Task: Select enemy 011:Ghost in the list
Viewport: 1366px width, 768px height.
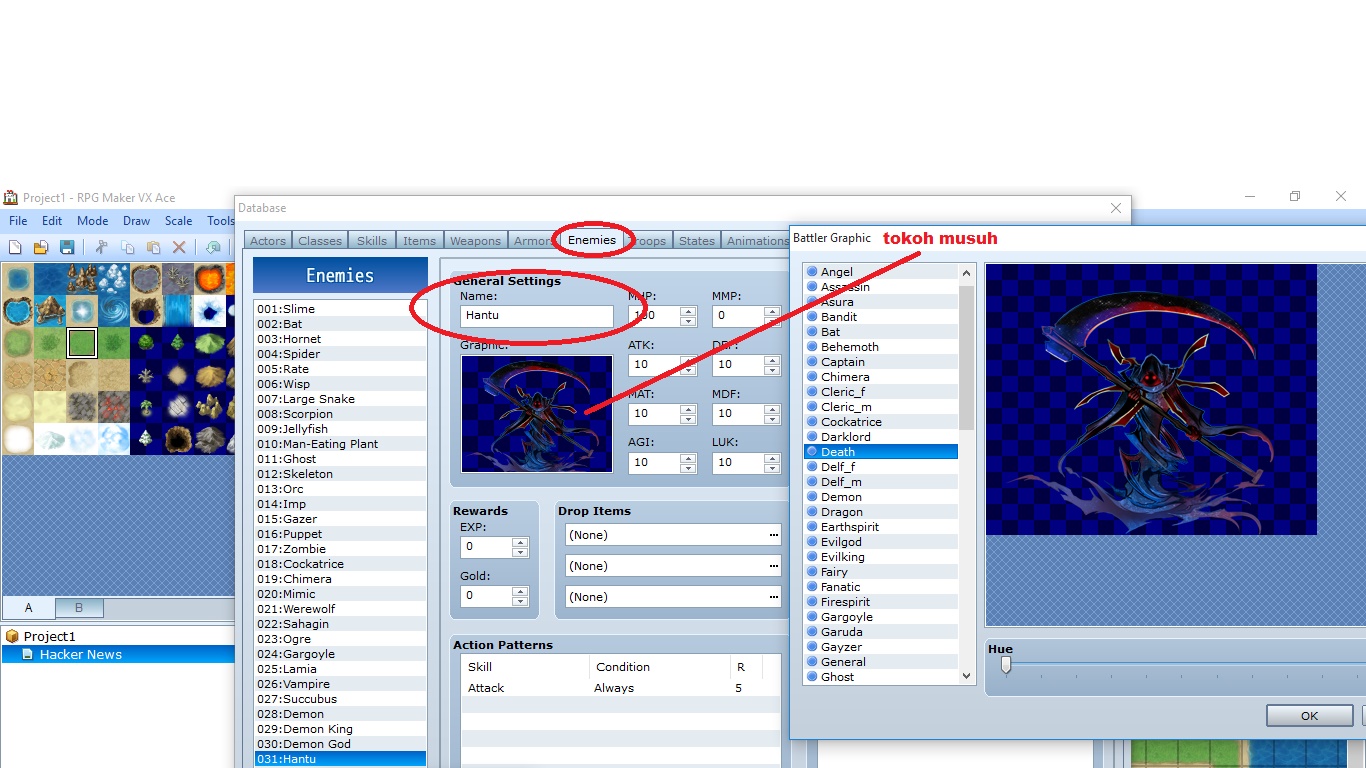Action: click(x=340, y=459)
